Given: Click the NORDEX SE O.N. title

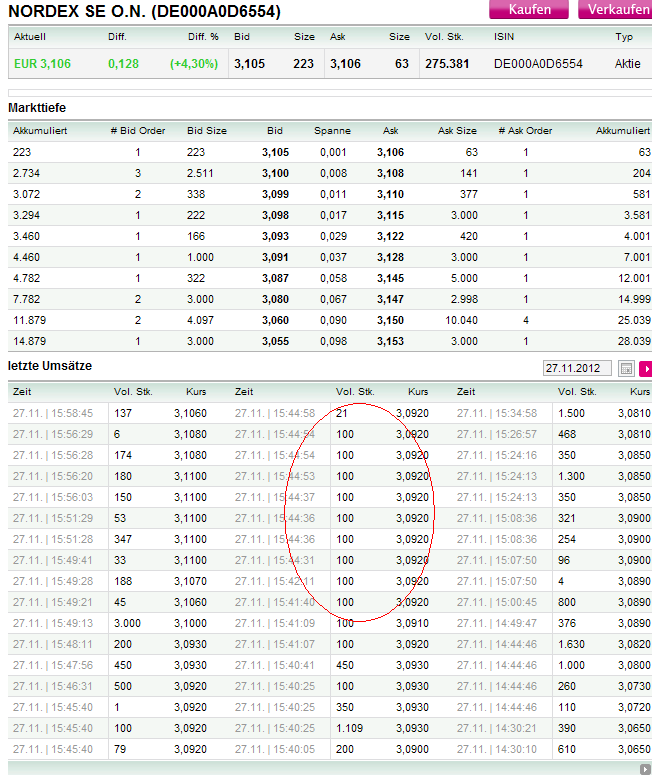Looking at the screenshot, I should (144, 11).
